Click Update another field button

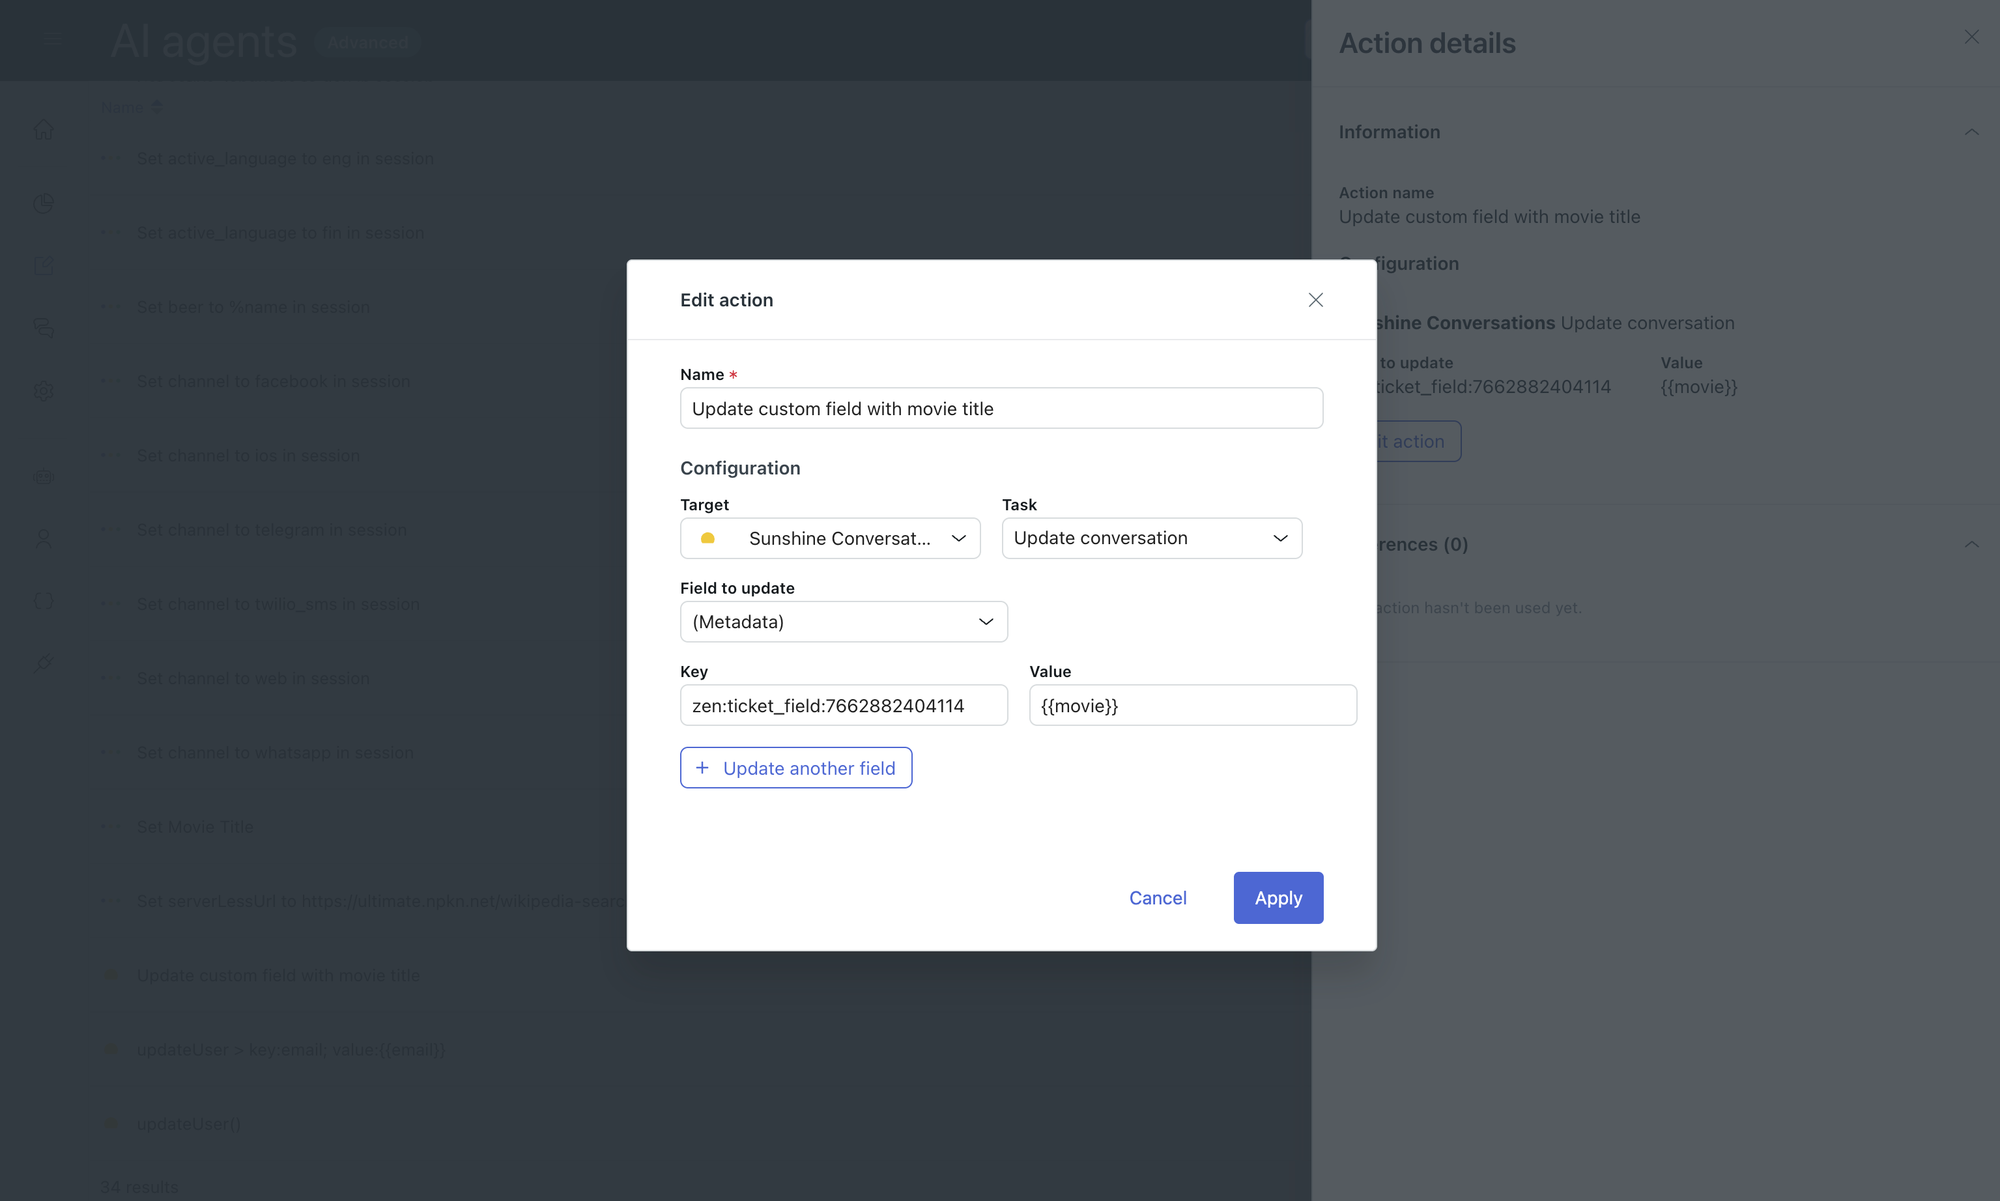tap(796, 768)
